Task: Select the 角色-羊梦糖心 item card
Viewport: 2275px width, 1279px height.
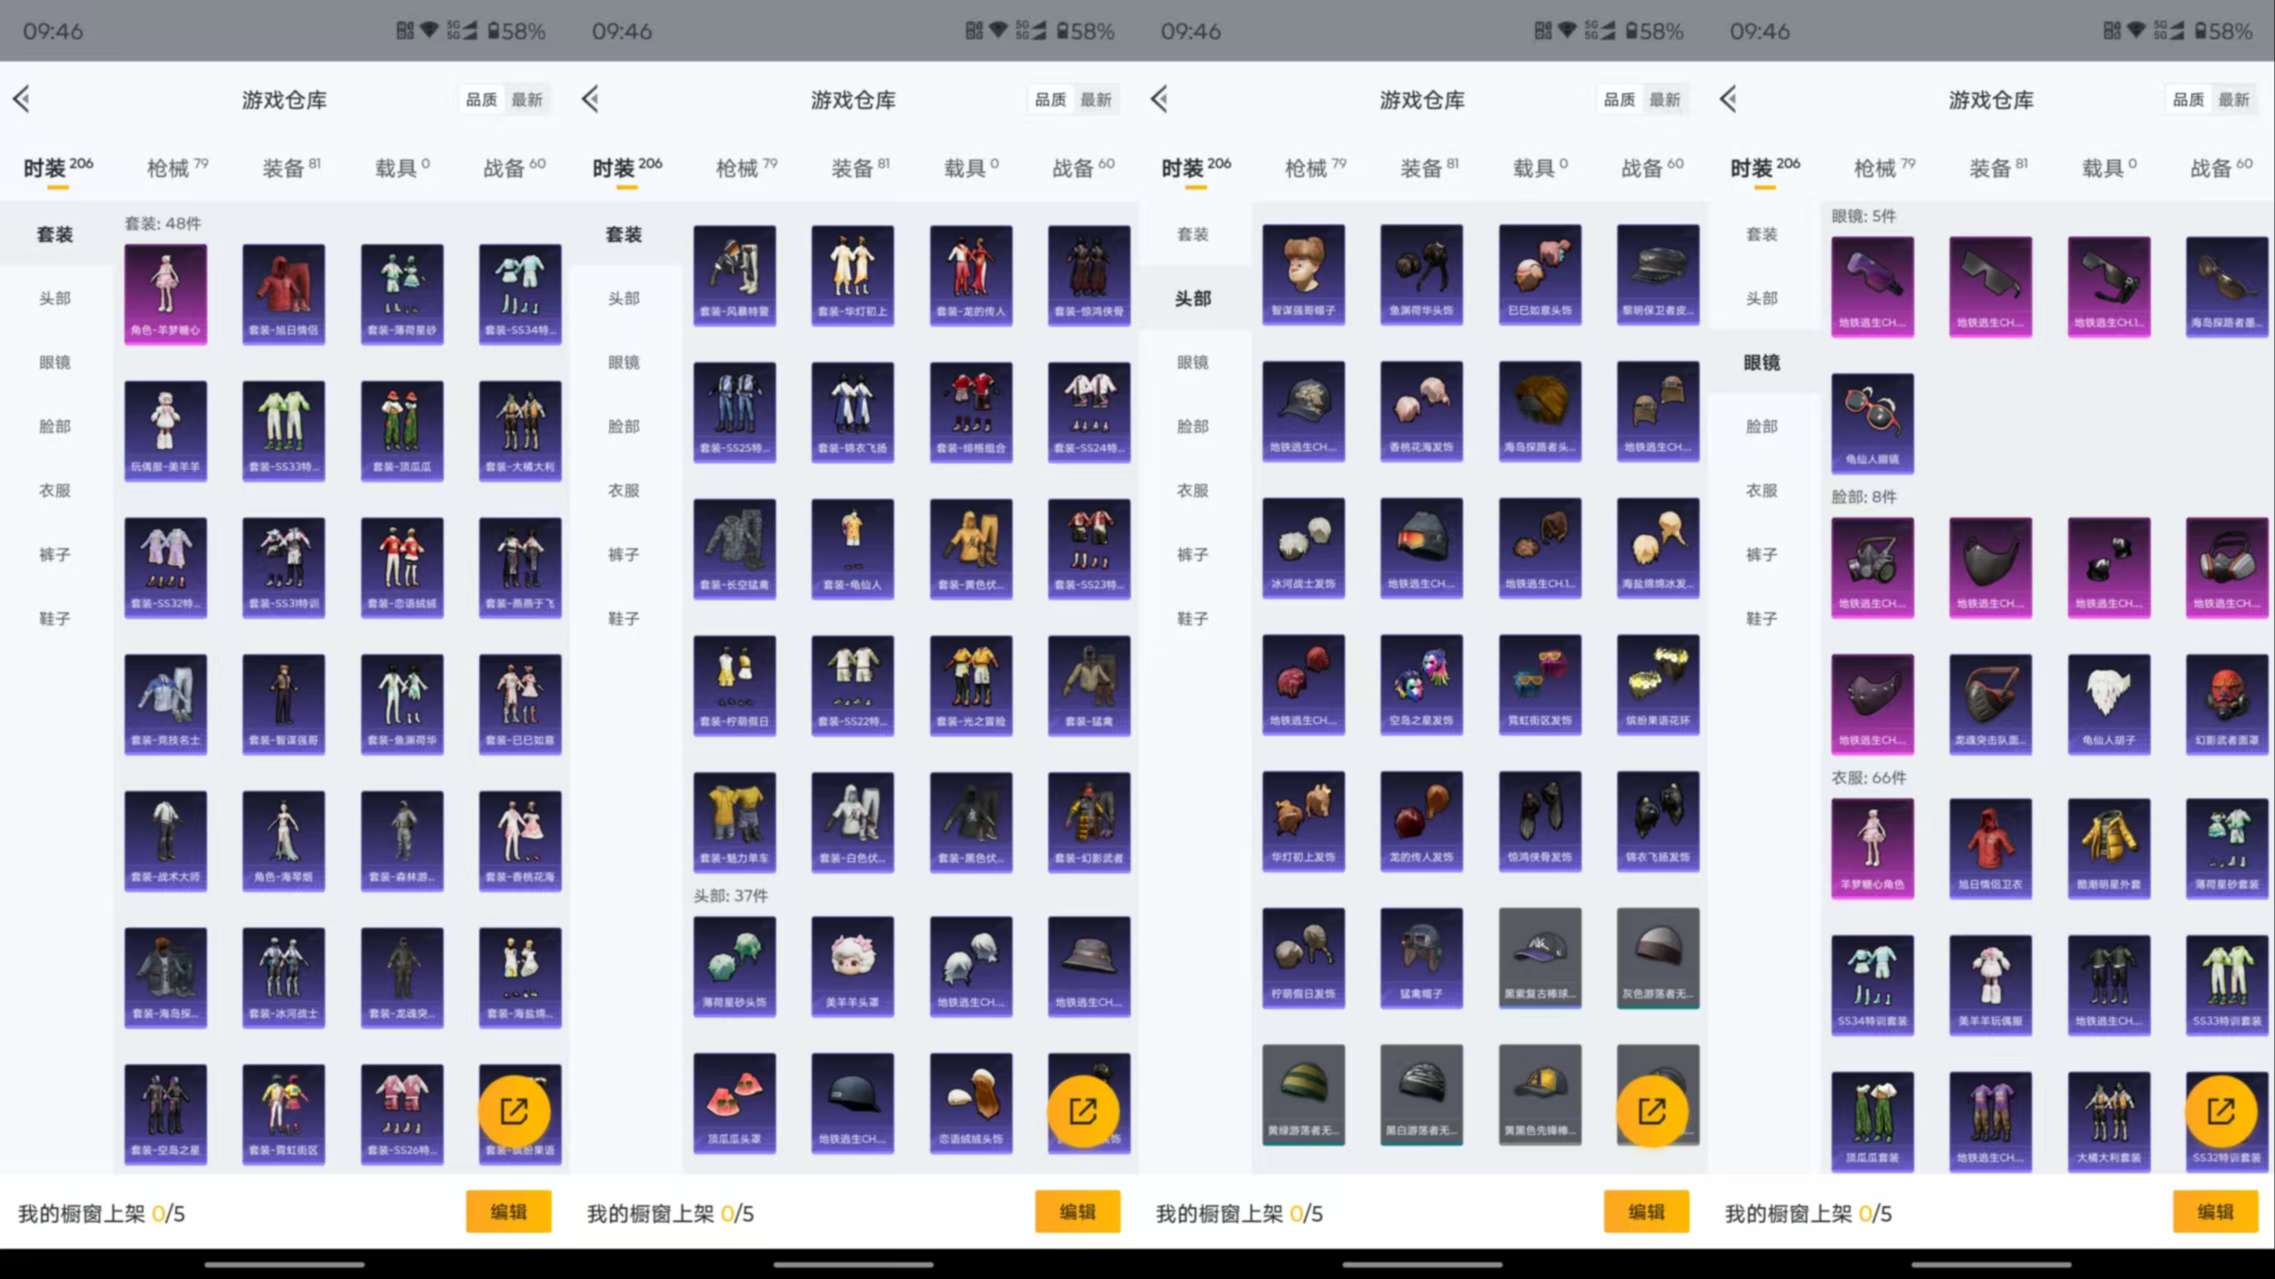Action: click(x=164, y=293)
